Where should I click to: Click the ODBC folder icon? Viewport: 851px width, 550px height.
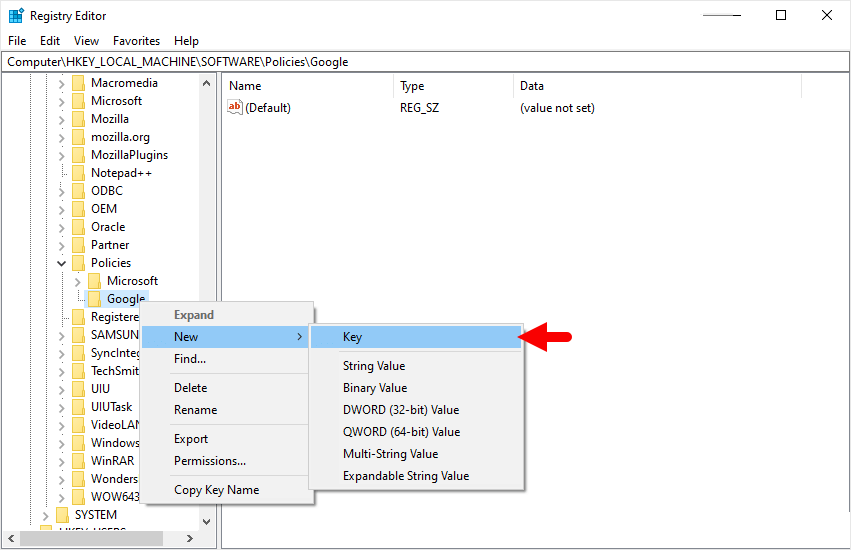(x=78, y=191)
